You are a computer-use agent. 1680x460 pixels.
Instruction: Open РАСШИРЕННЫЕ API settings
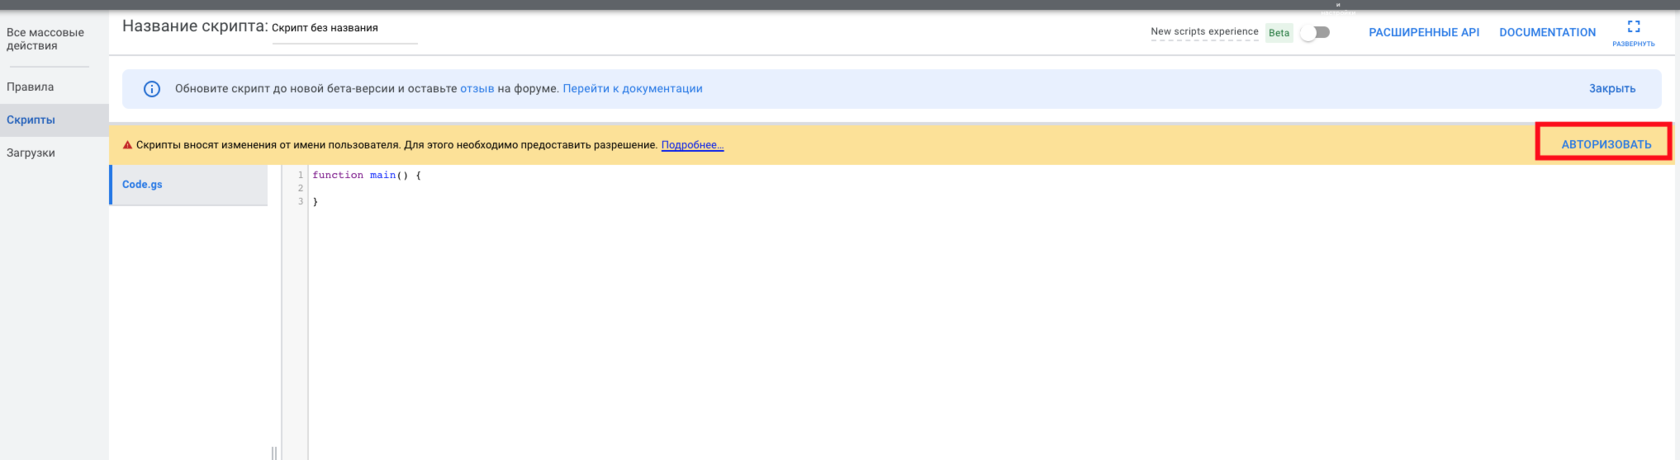(x=1423, y=32)
